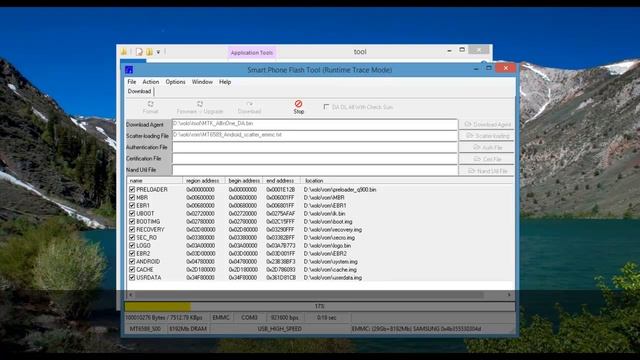Click the Scatter-loading File path field
This screenshot has width=640, height=360.
tap(315, 136)
